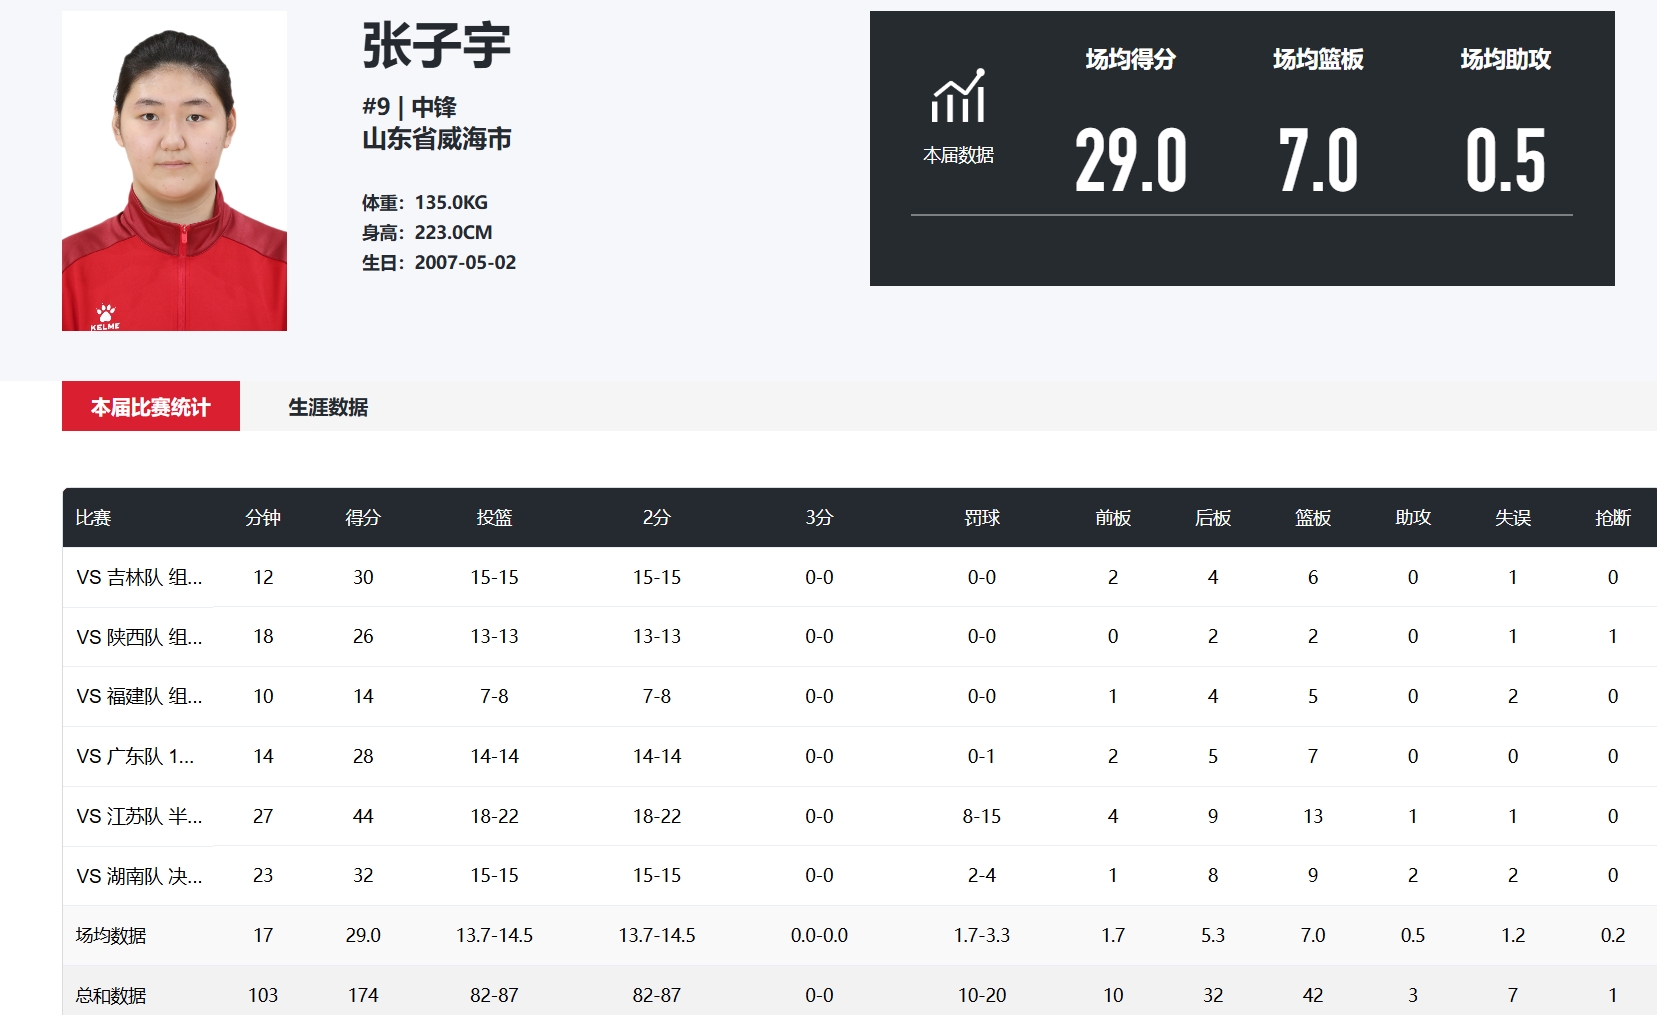Click the player name 张子宇 heading
The width and height of the screenshot is (1657, 1015).
click(x=436, y=46)
